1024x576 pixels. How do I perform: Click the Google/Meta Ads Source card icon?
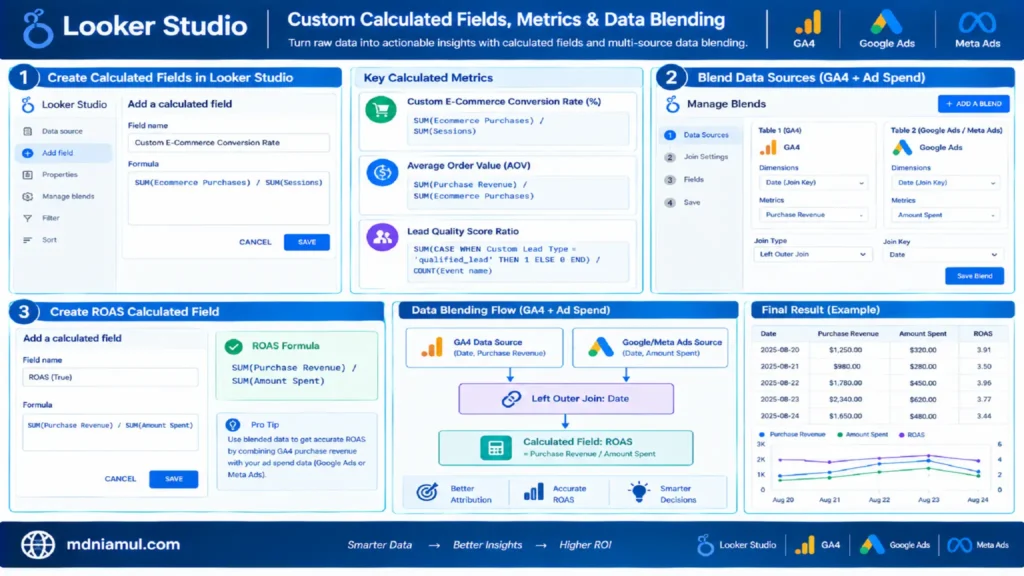tap(600, 347)
